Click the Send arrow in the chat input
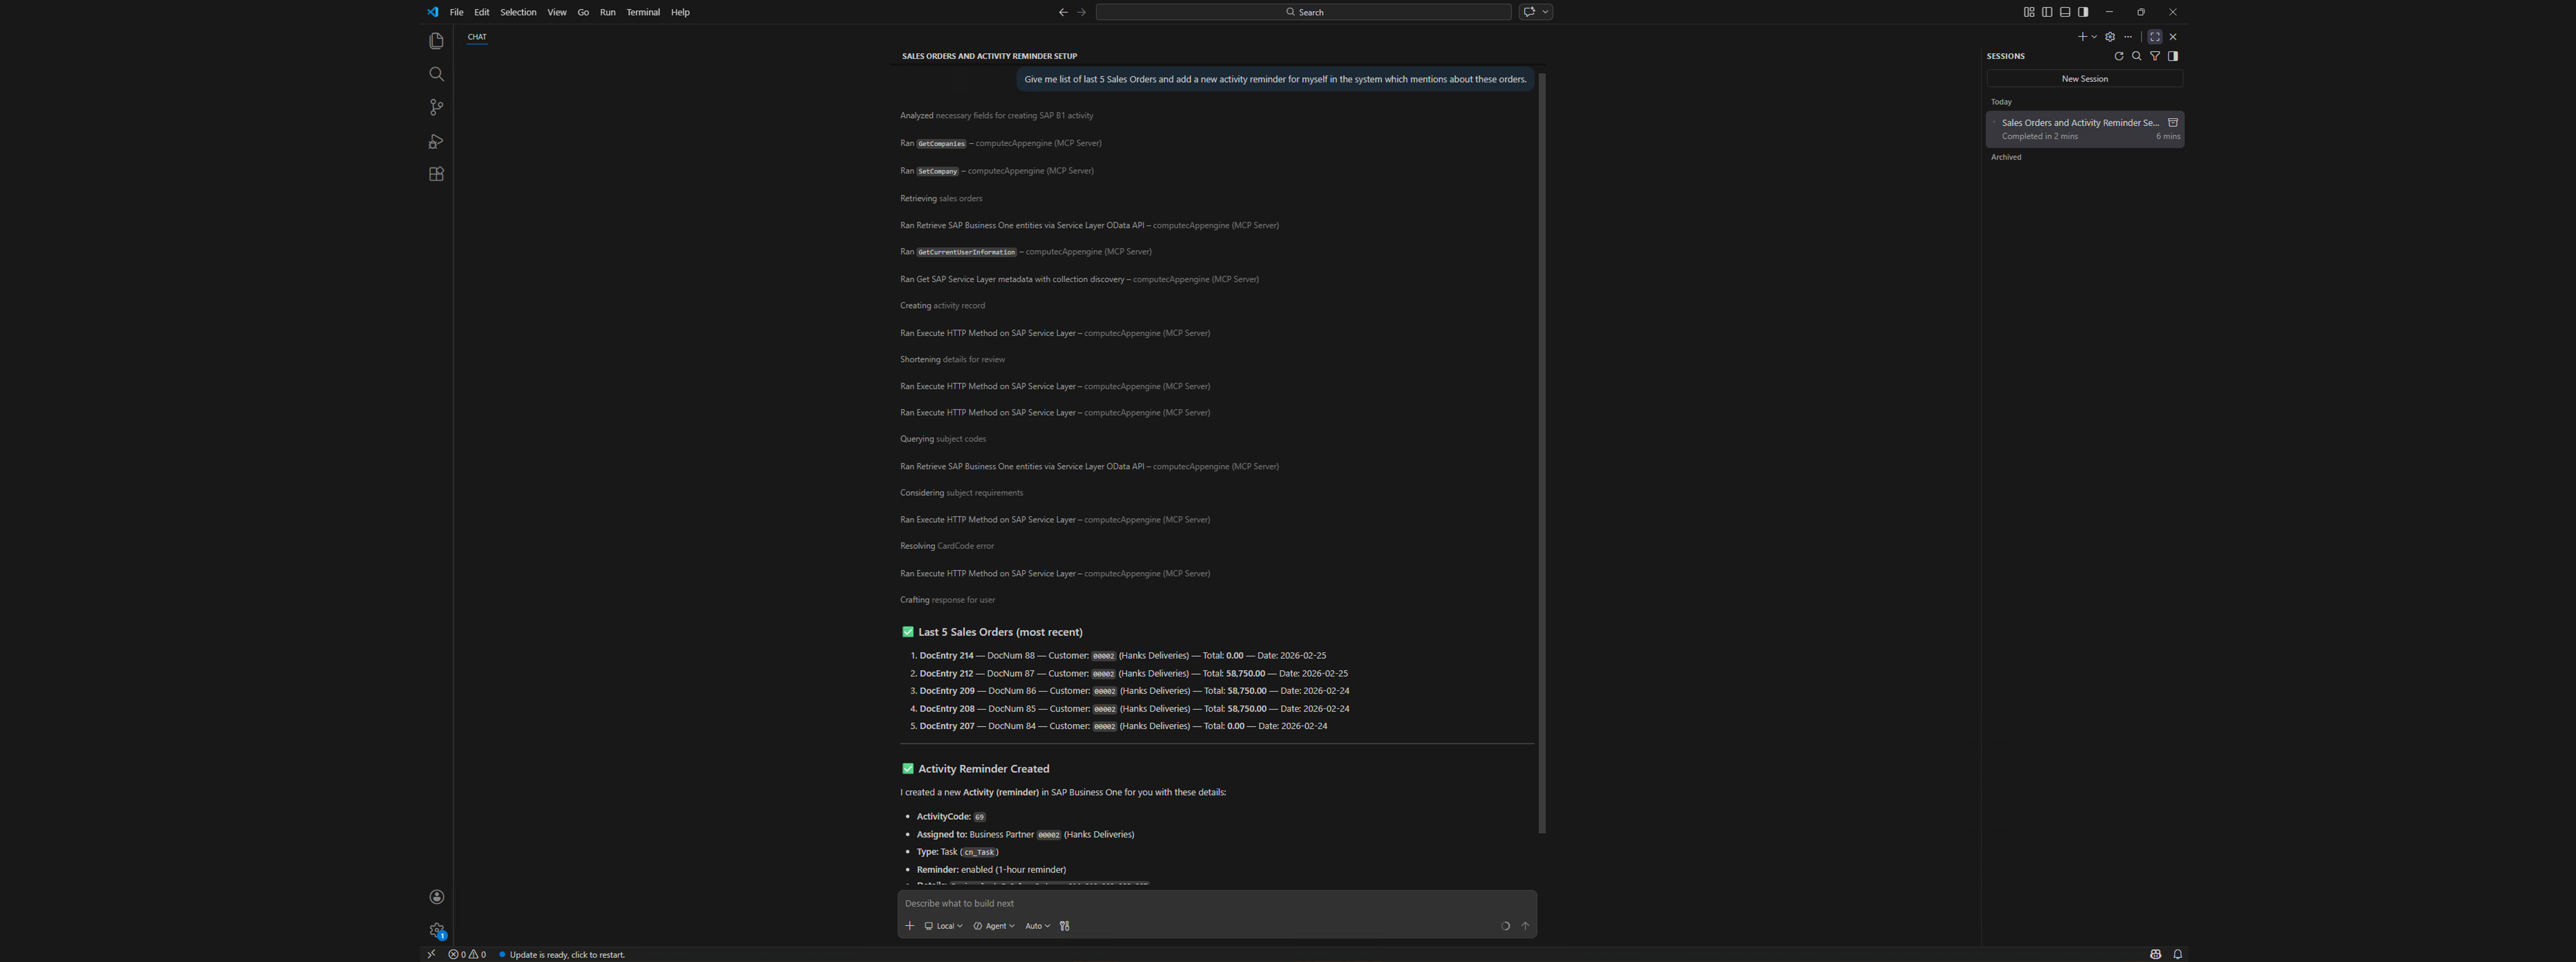The width and height of the screenshot is (2576, 962). click(x=1525, y=926)
